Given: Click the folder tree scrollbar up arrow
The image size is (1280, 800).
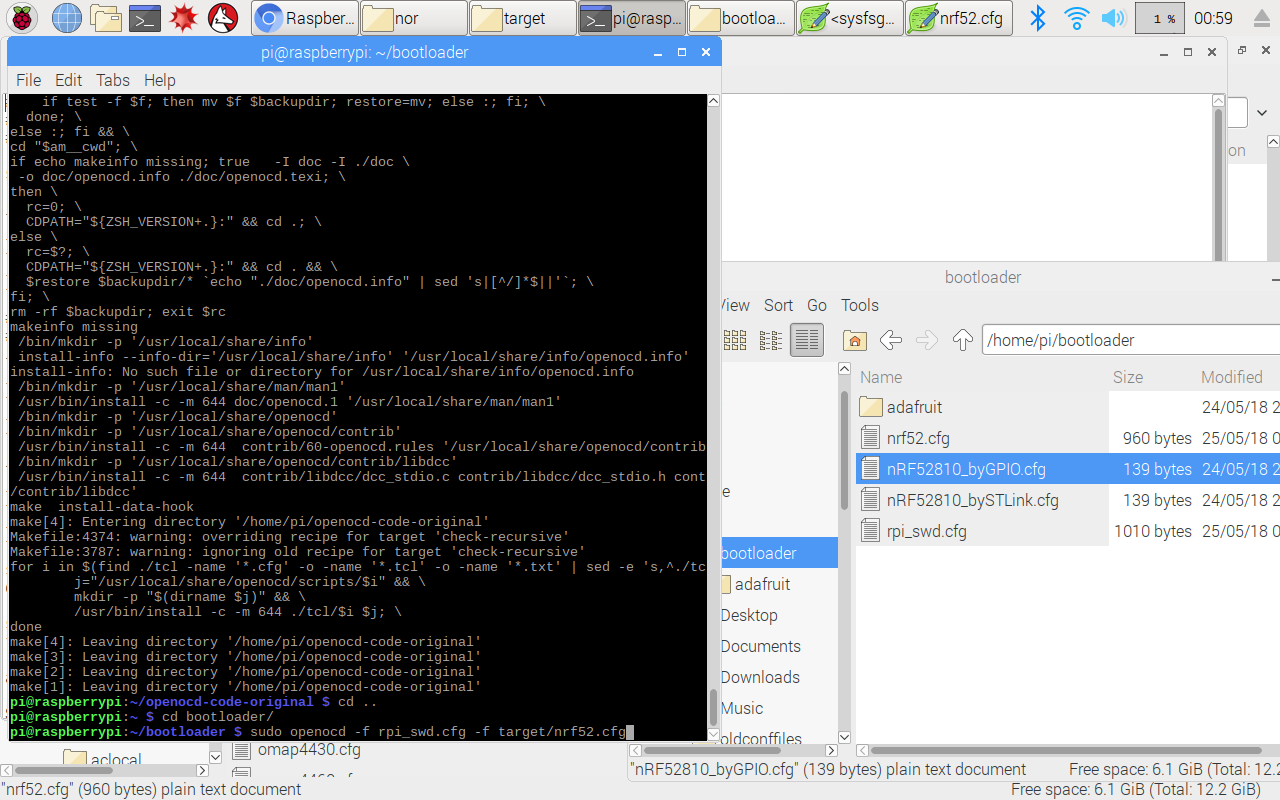Looking at the screenshot, I should pyautogui.click(x=845, y=371).
